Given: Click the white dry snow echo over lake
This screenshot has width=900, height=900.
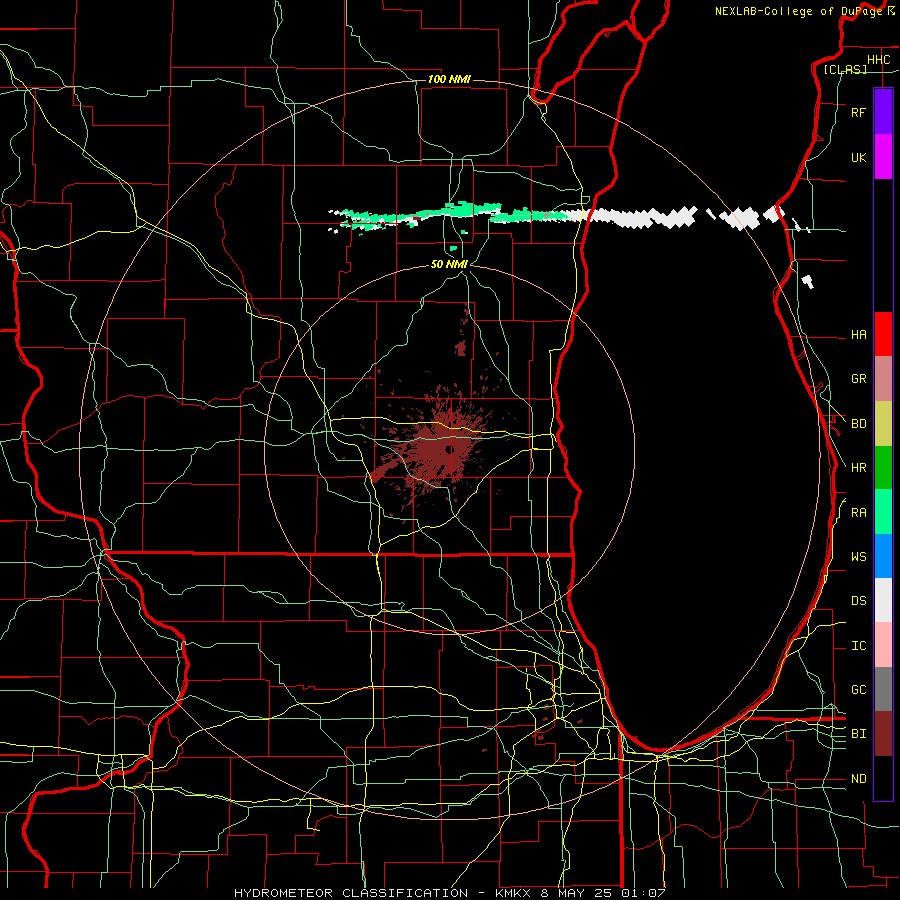Looking at the screenshot, I should pos(643,217).
